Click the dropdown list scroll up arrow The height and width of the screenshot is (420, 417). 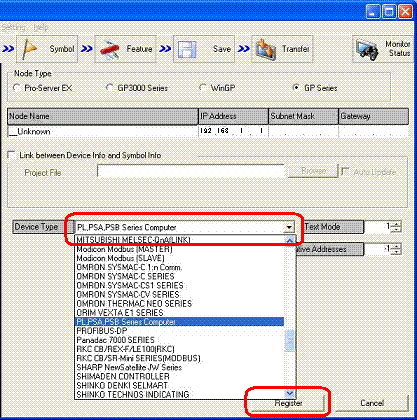[x=290, y=240]
